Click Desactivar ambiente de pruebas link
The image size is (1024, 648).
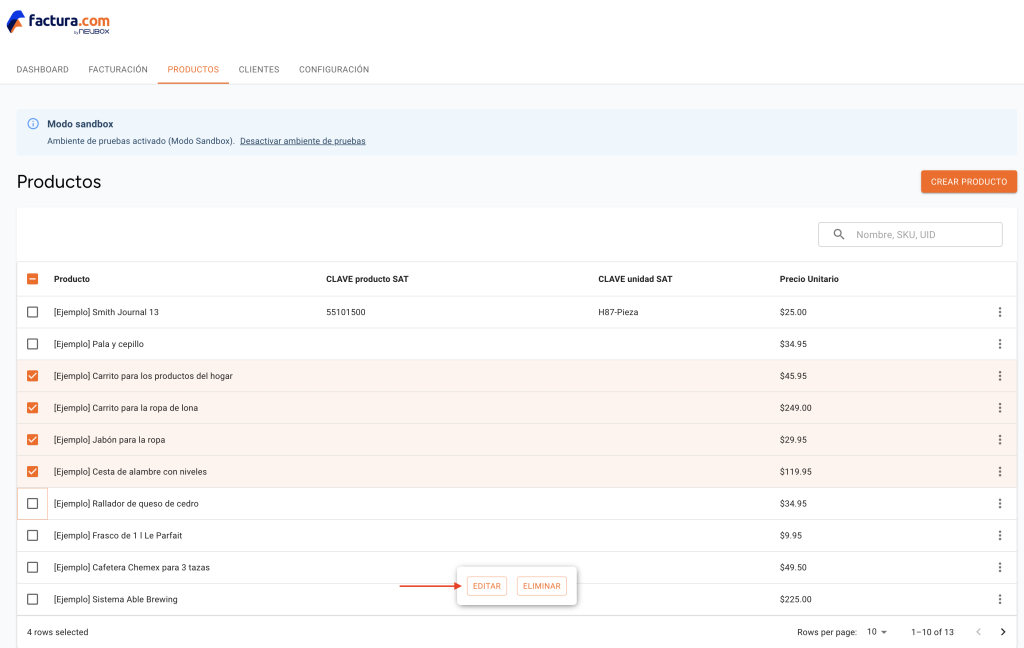coord(302,141)
